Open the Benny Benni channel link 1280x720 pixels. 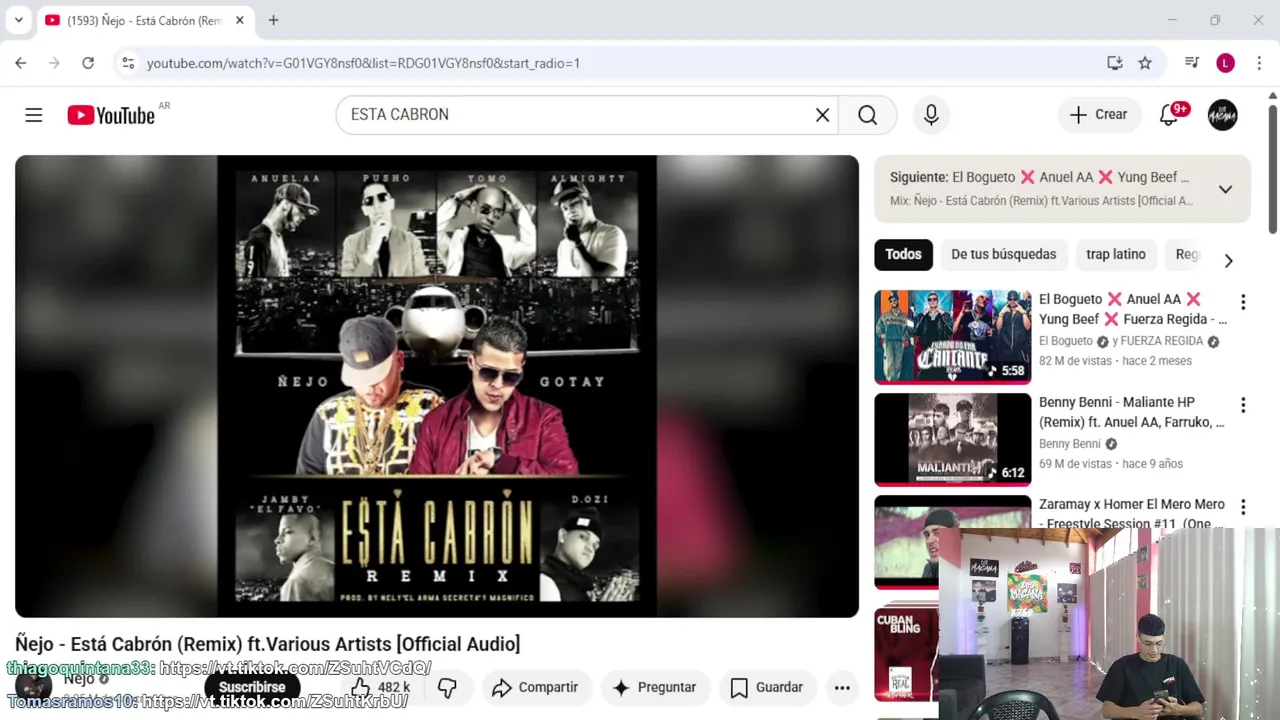1070,444
